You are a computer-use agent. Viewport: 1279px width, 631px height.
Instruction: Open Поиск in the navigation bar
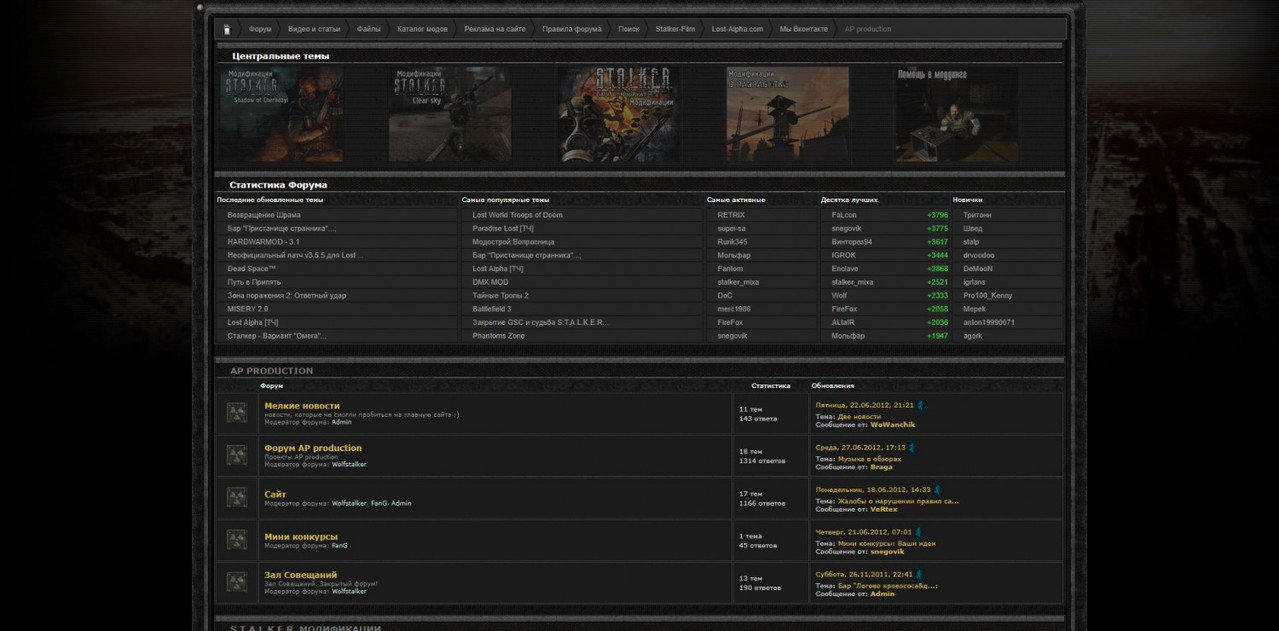click(629, 29)
